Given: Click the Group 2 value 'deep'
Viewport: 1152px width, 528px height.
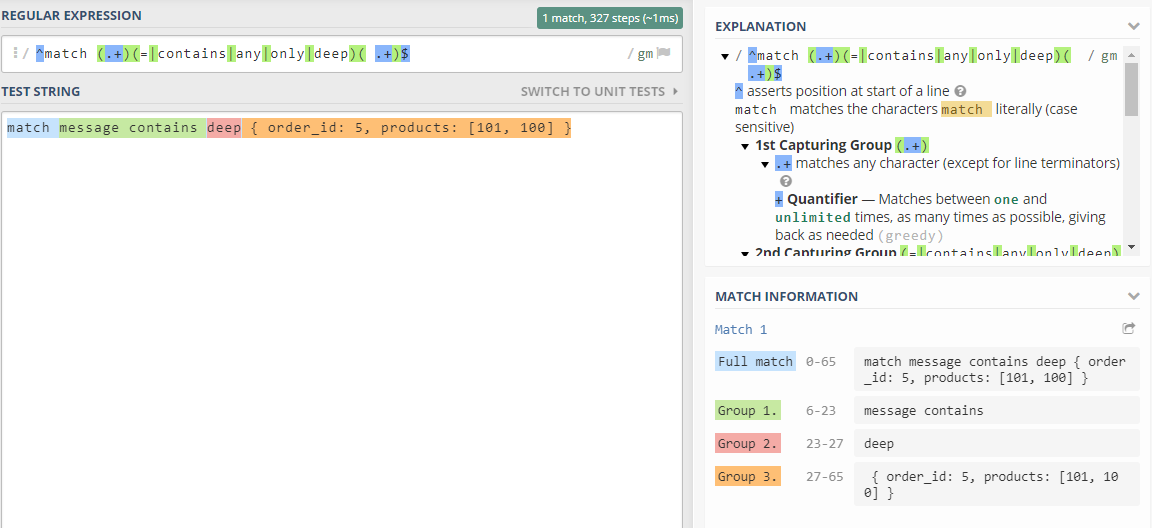Looking at the screenshot, I should tap(997, 444).
